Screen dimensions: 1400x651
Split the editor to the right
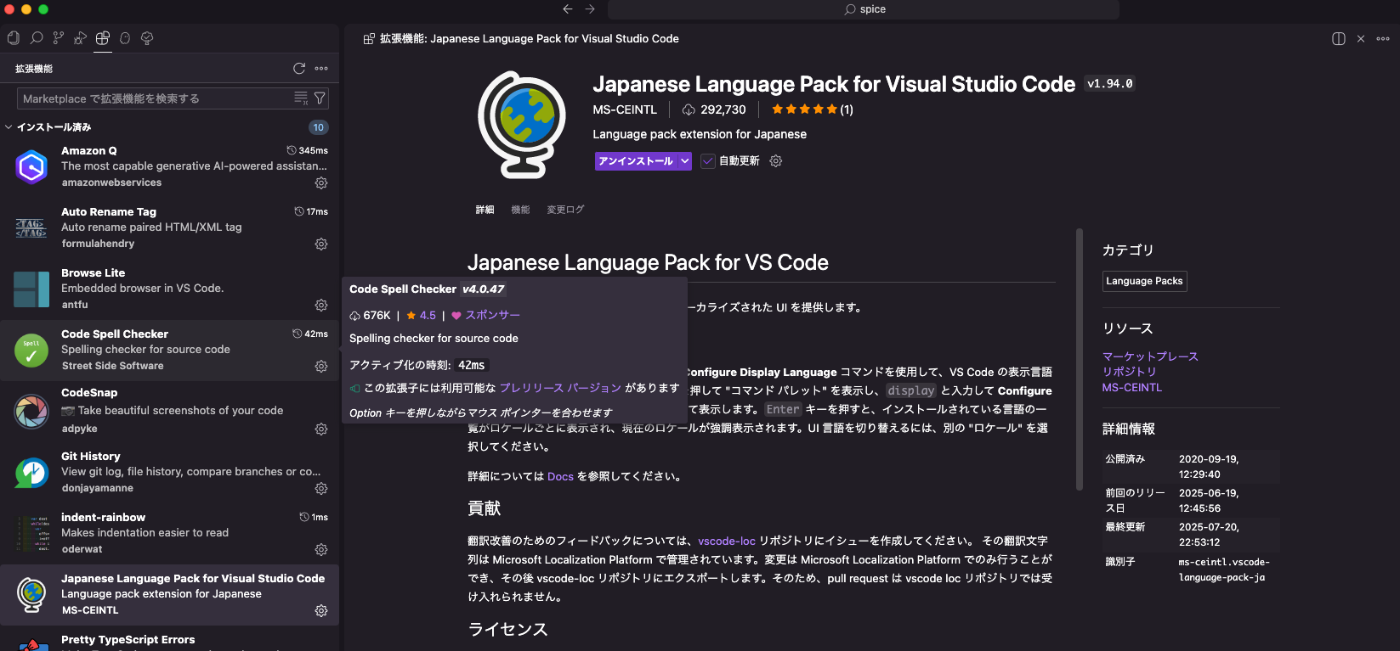click(x=1338, y=39)
